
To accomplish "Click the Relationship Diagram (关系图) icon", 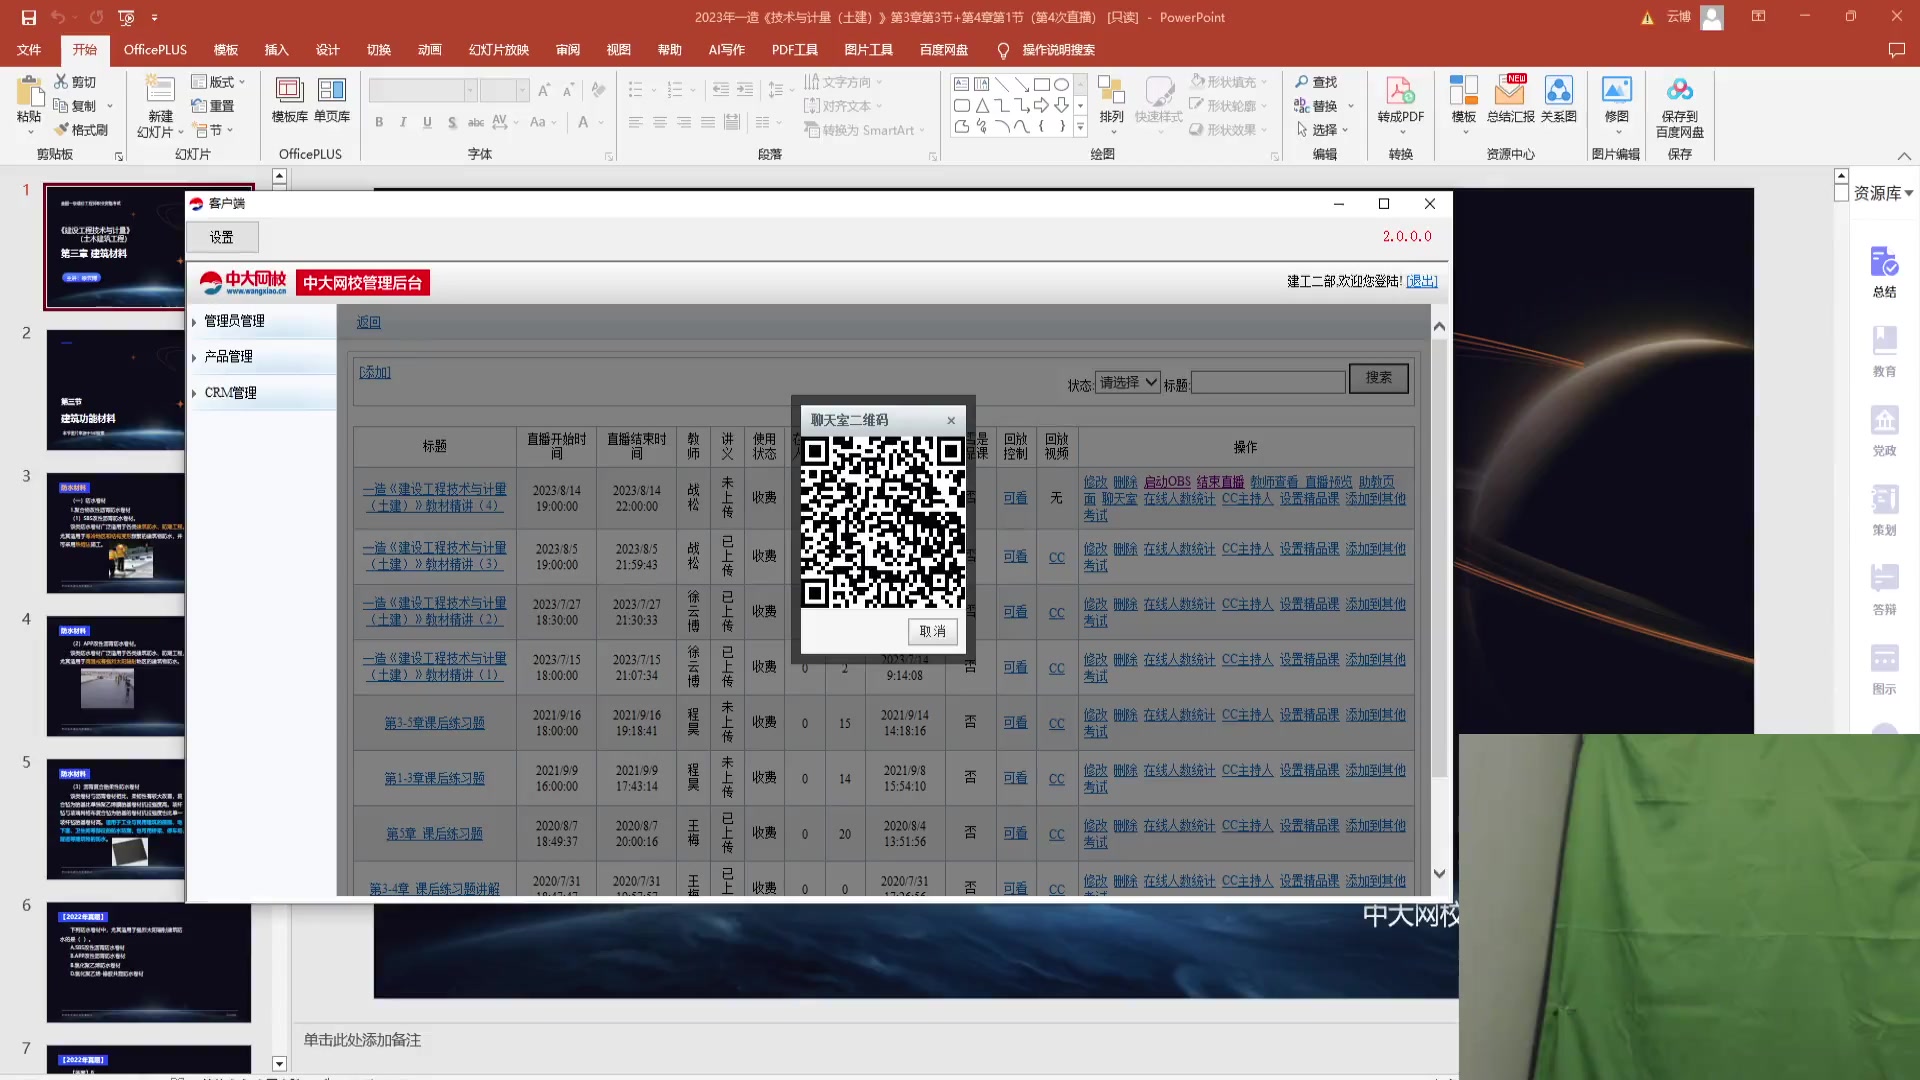I will pos(1558,90).
